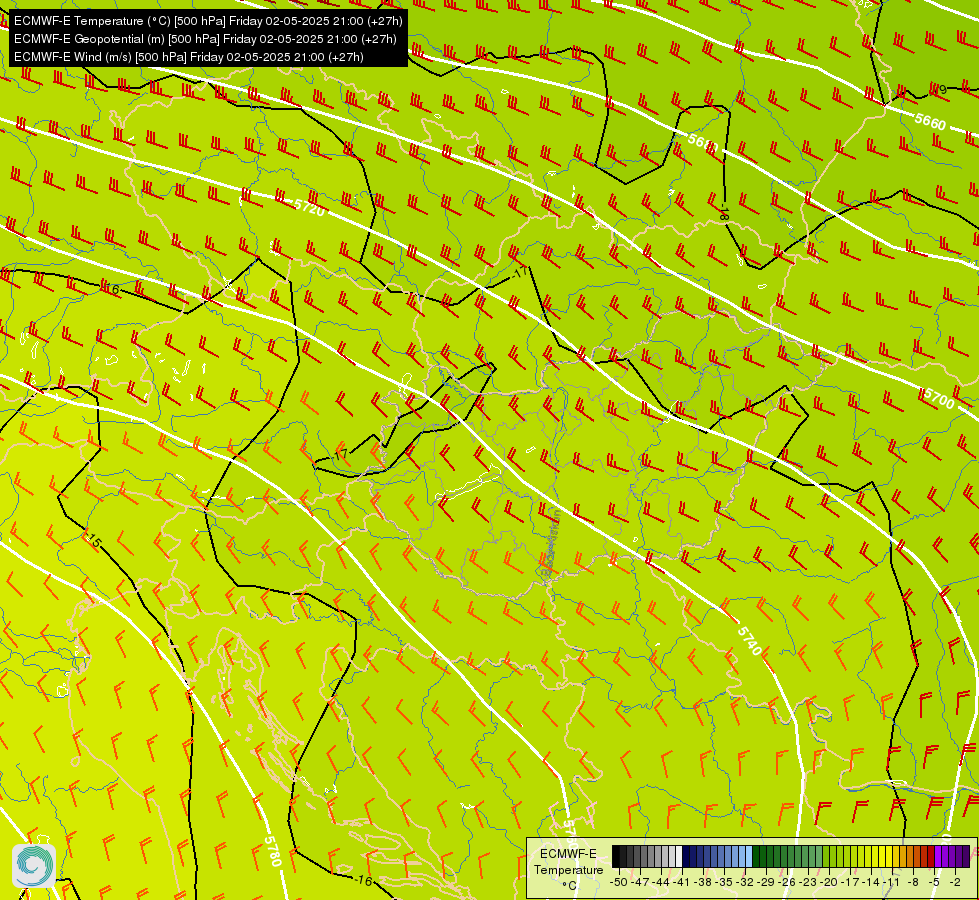Click the dark purple swatch at legend's right end

pos(966,856)
